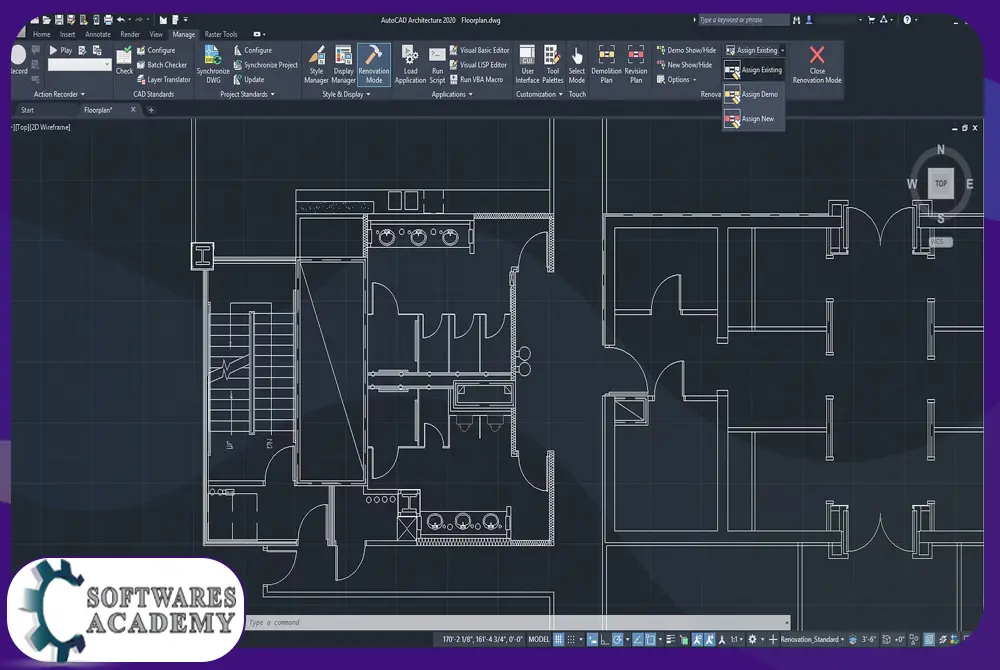Toggle polar tracking in status bar

coord(617,639)
